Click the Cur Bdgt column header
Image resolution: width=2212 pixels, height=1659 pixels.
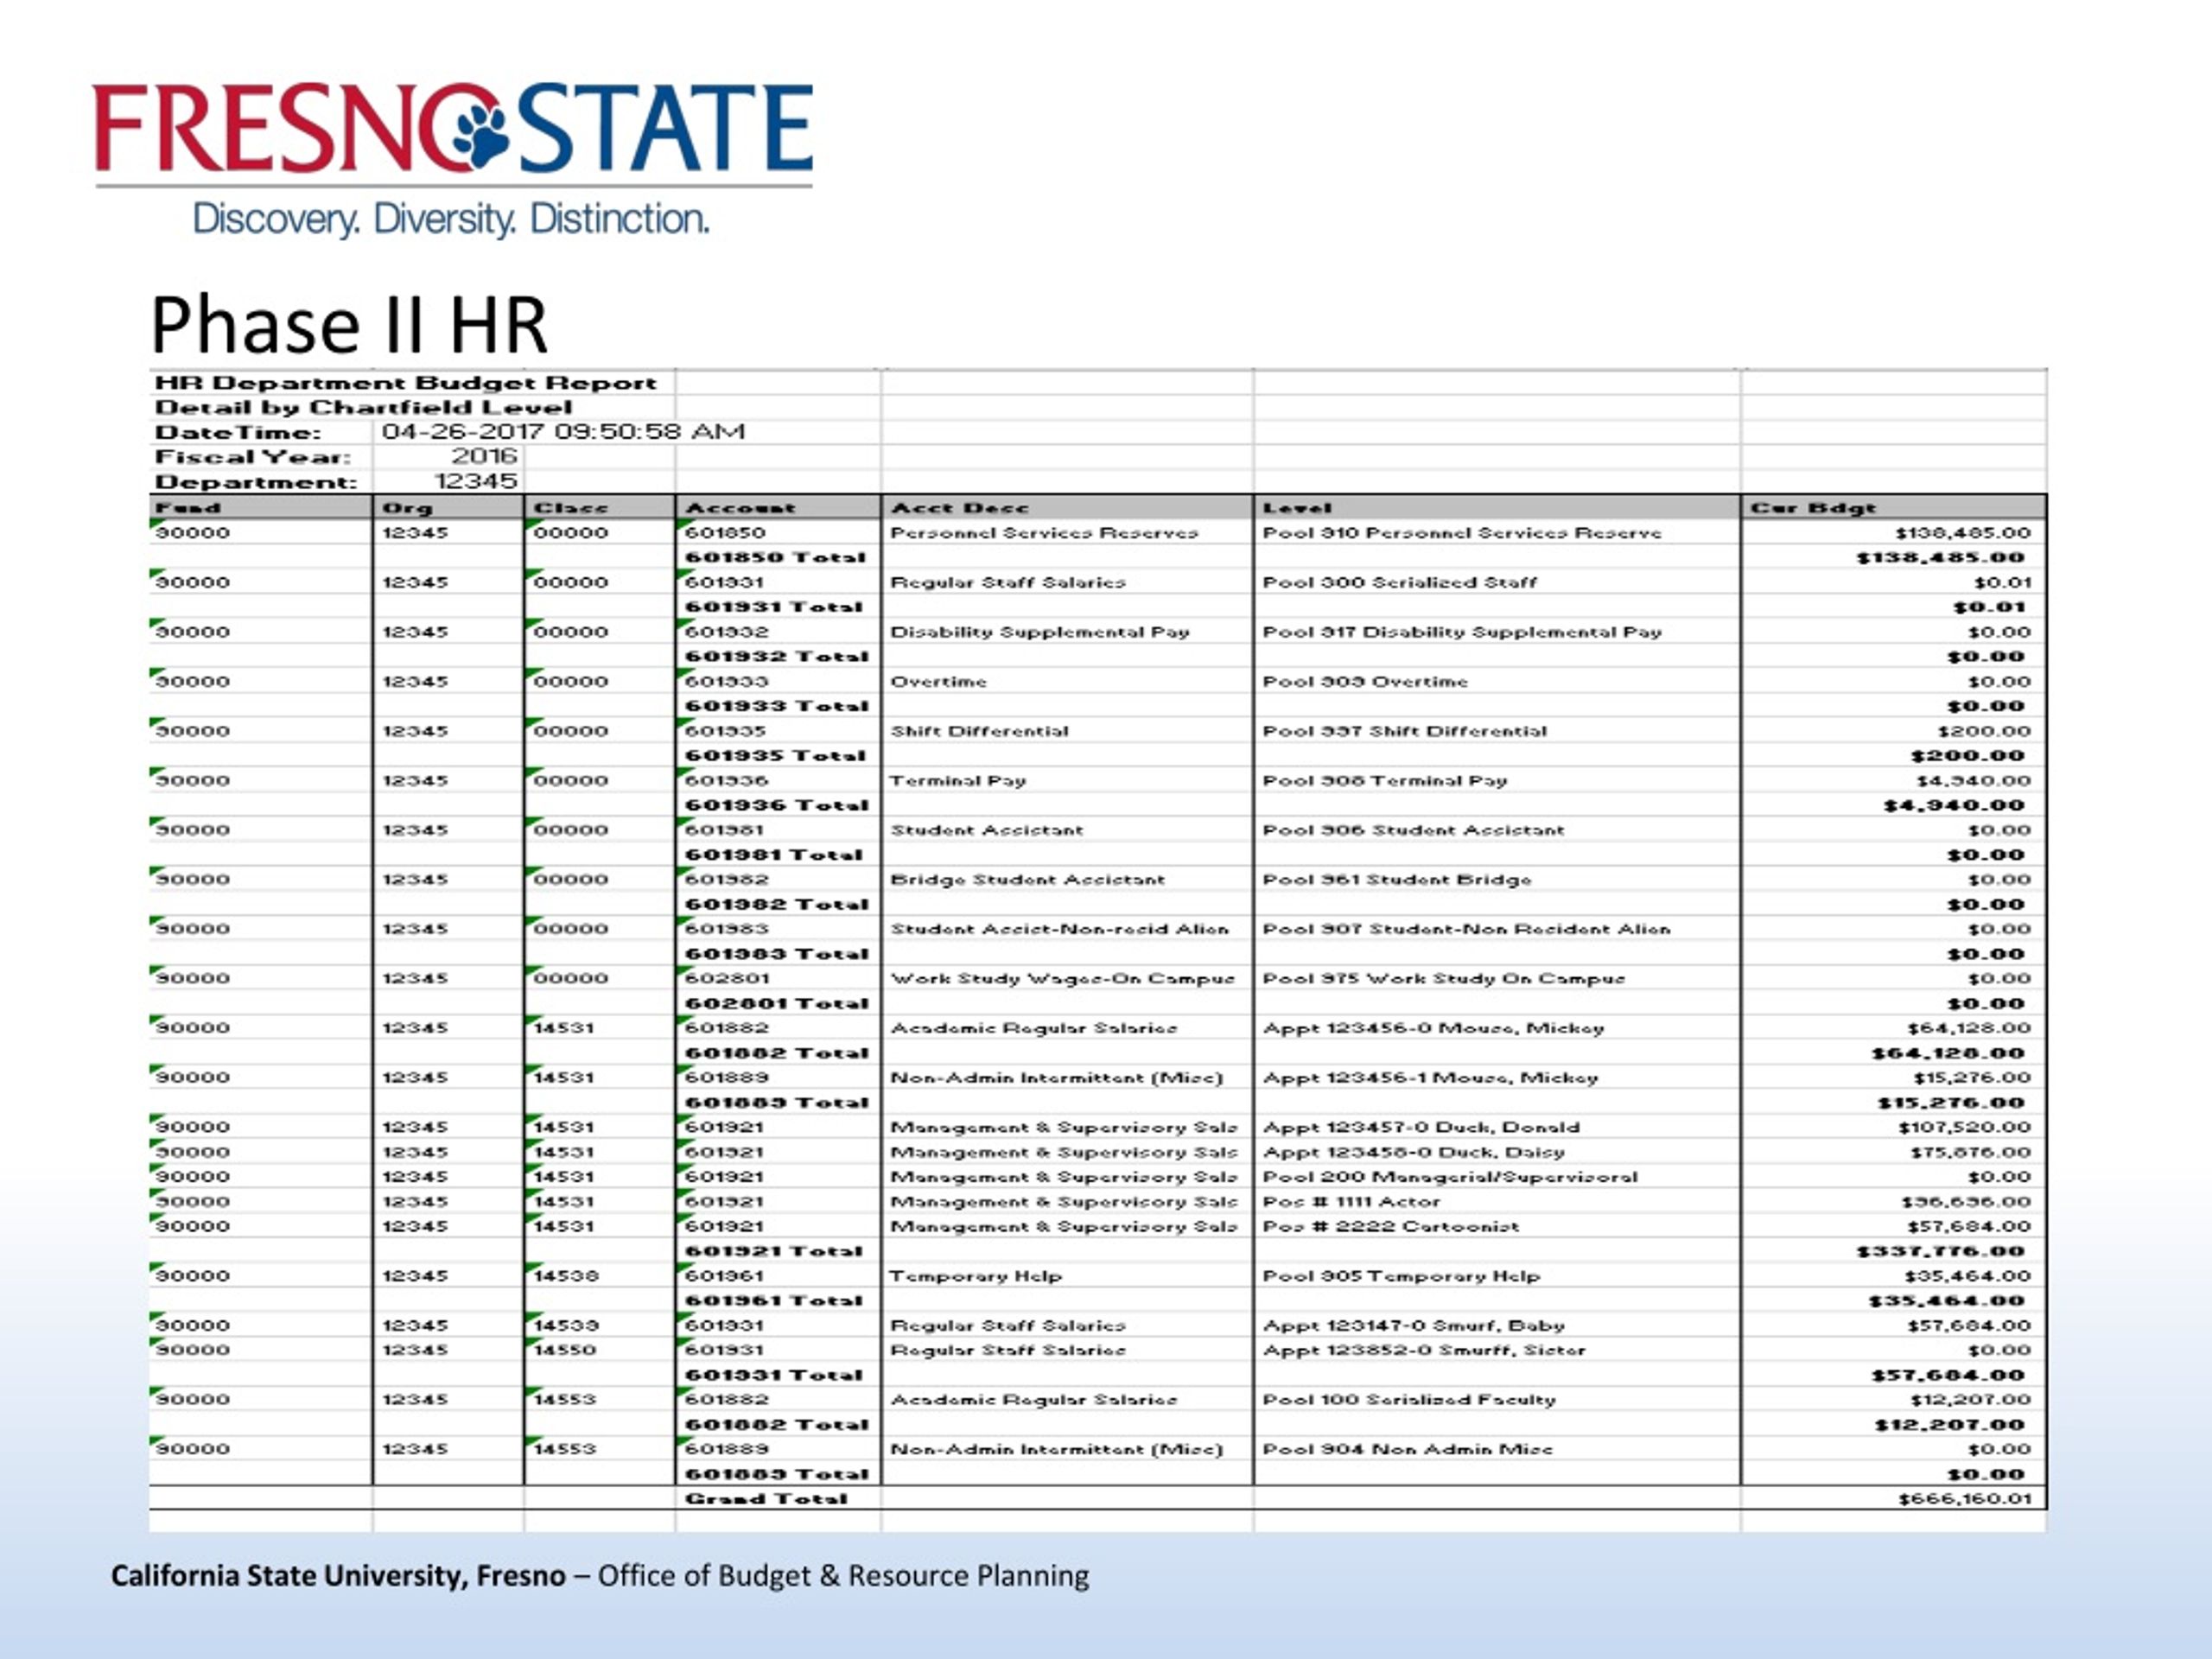pos(1894,508)
